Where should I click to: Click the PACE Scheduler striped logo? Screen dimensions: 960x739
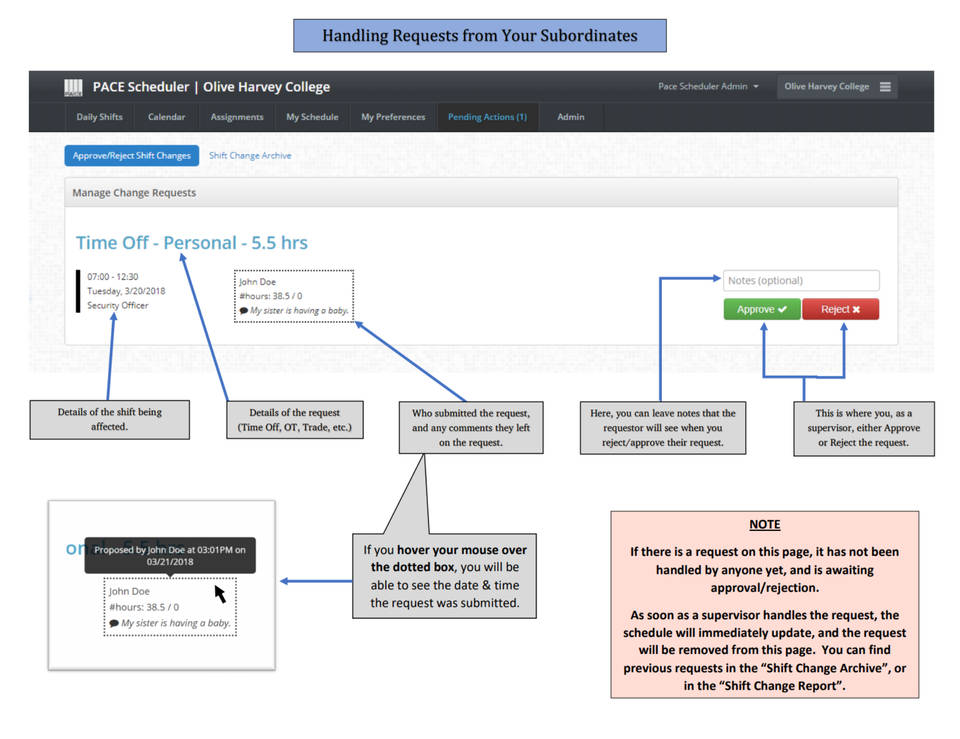pyautogui.click(x=73, y=87)
